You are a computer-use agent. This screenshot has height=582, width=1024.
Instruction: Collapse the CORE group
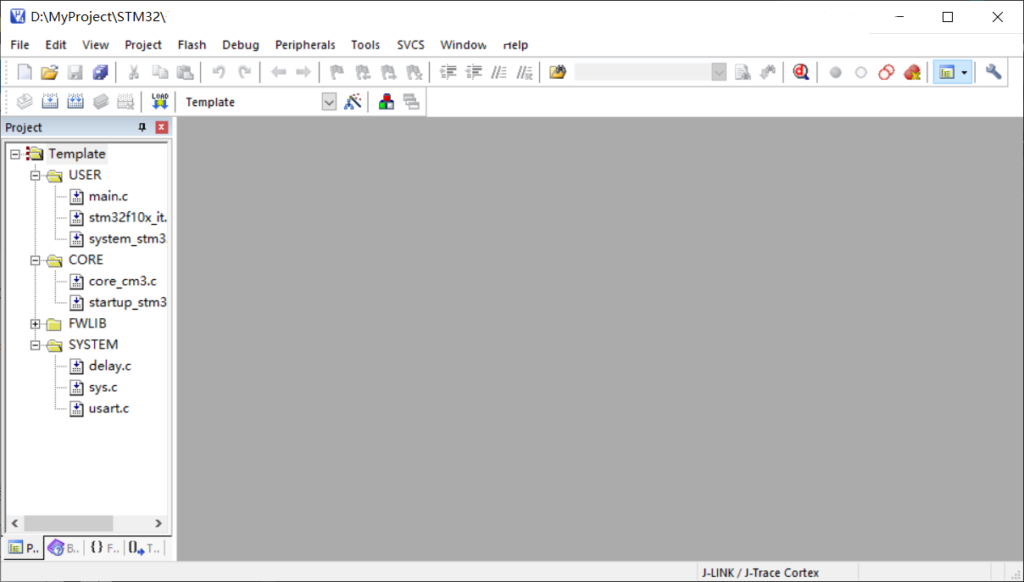pos(35,261)
